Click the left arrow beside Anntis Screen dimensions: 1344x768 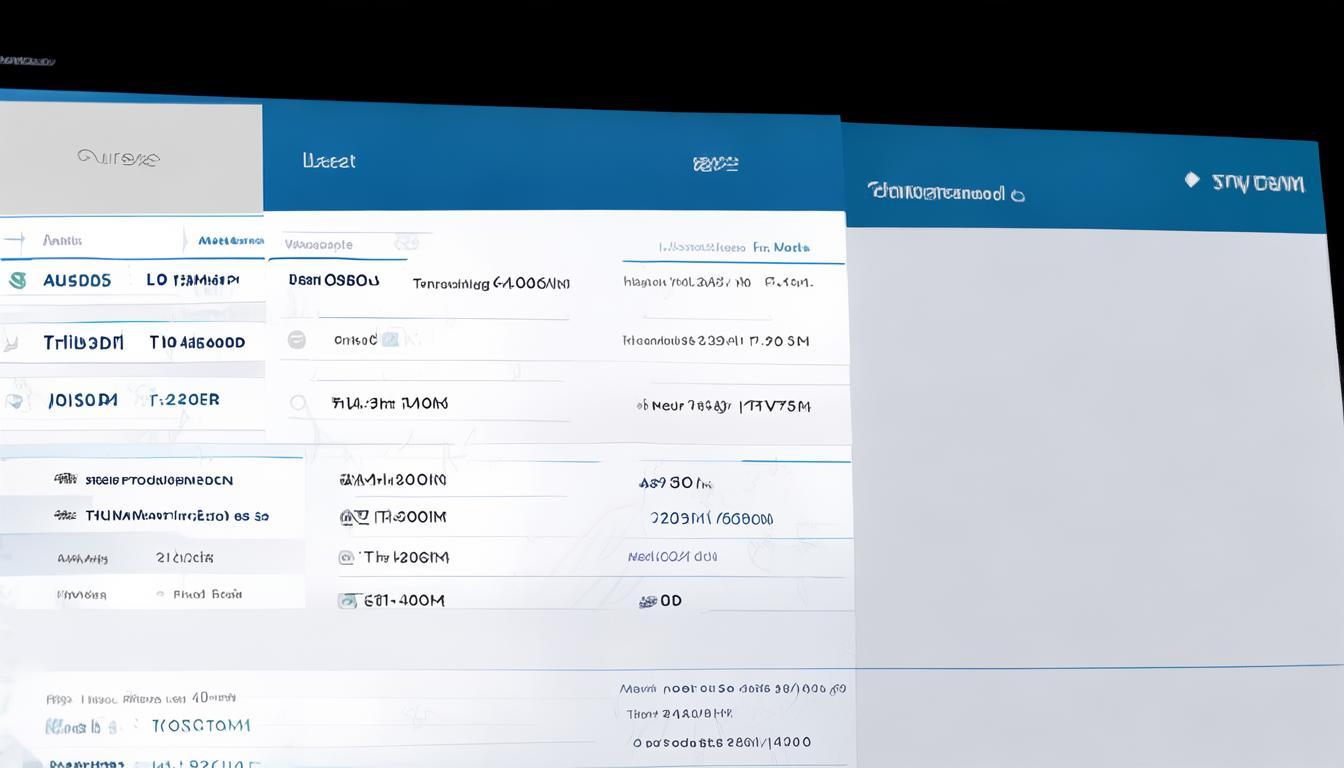14,240
